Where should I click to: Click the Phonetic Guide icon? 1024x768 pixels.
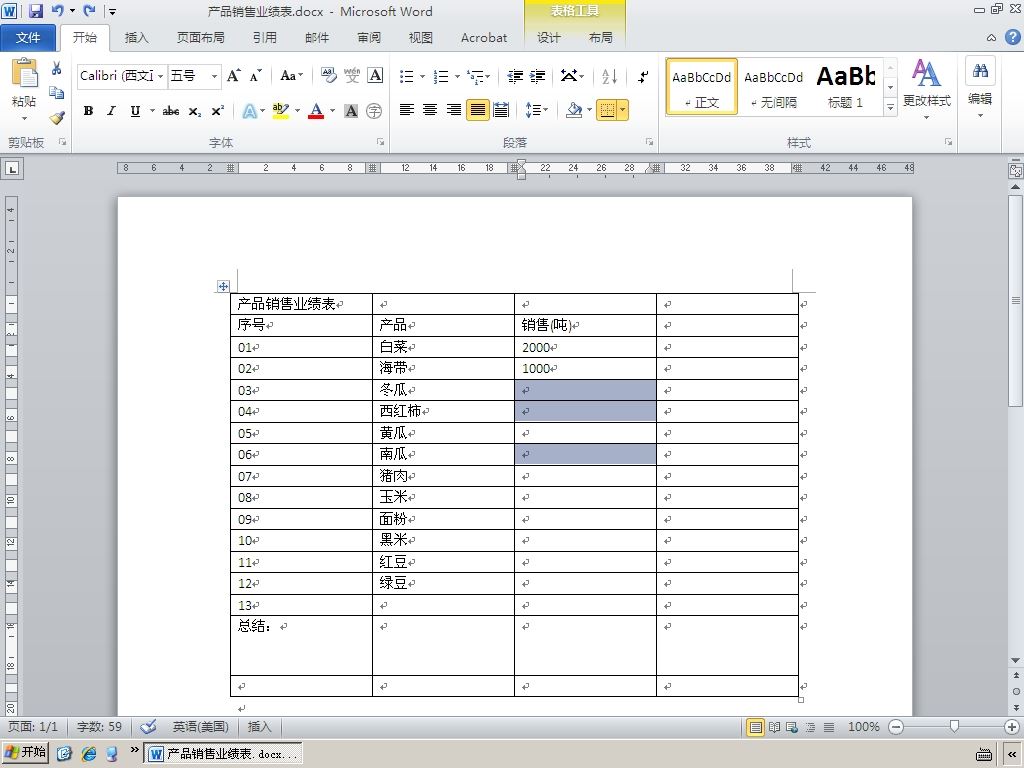(x=352, y=76)
